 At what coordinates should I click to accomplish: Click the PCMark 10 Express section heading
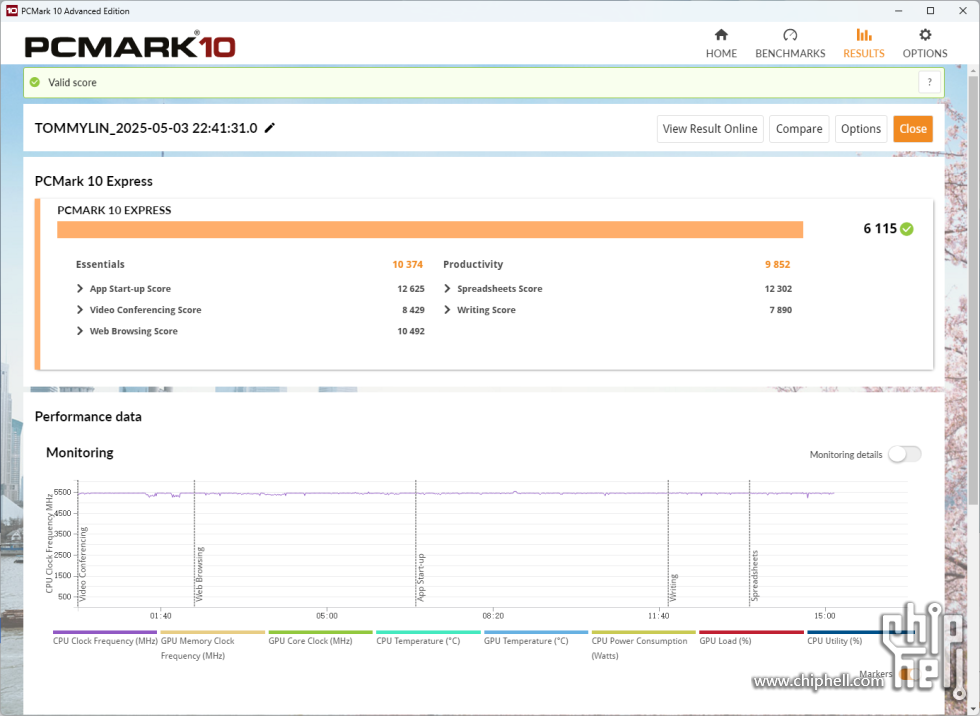point(94,181)
